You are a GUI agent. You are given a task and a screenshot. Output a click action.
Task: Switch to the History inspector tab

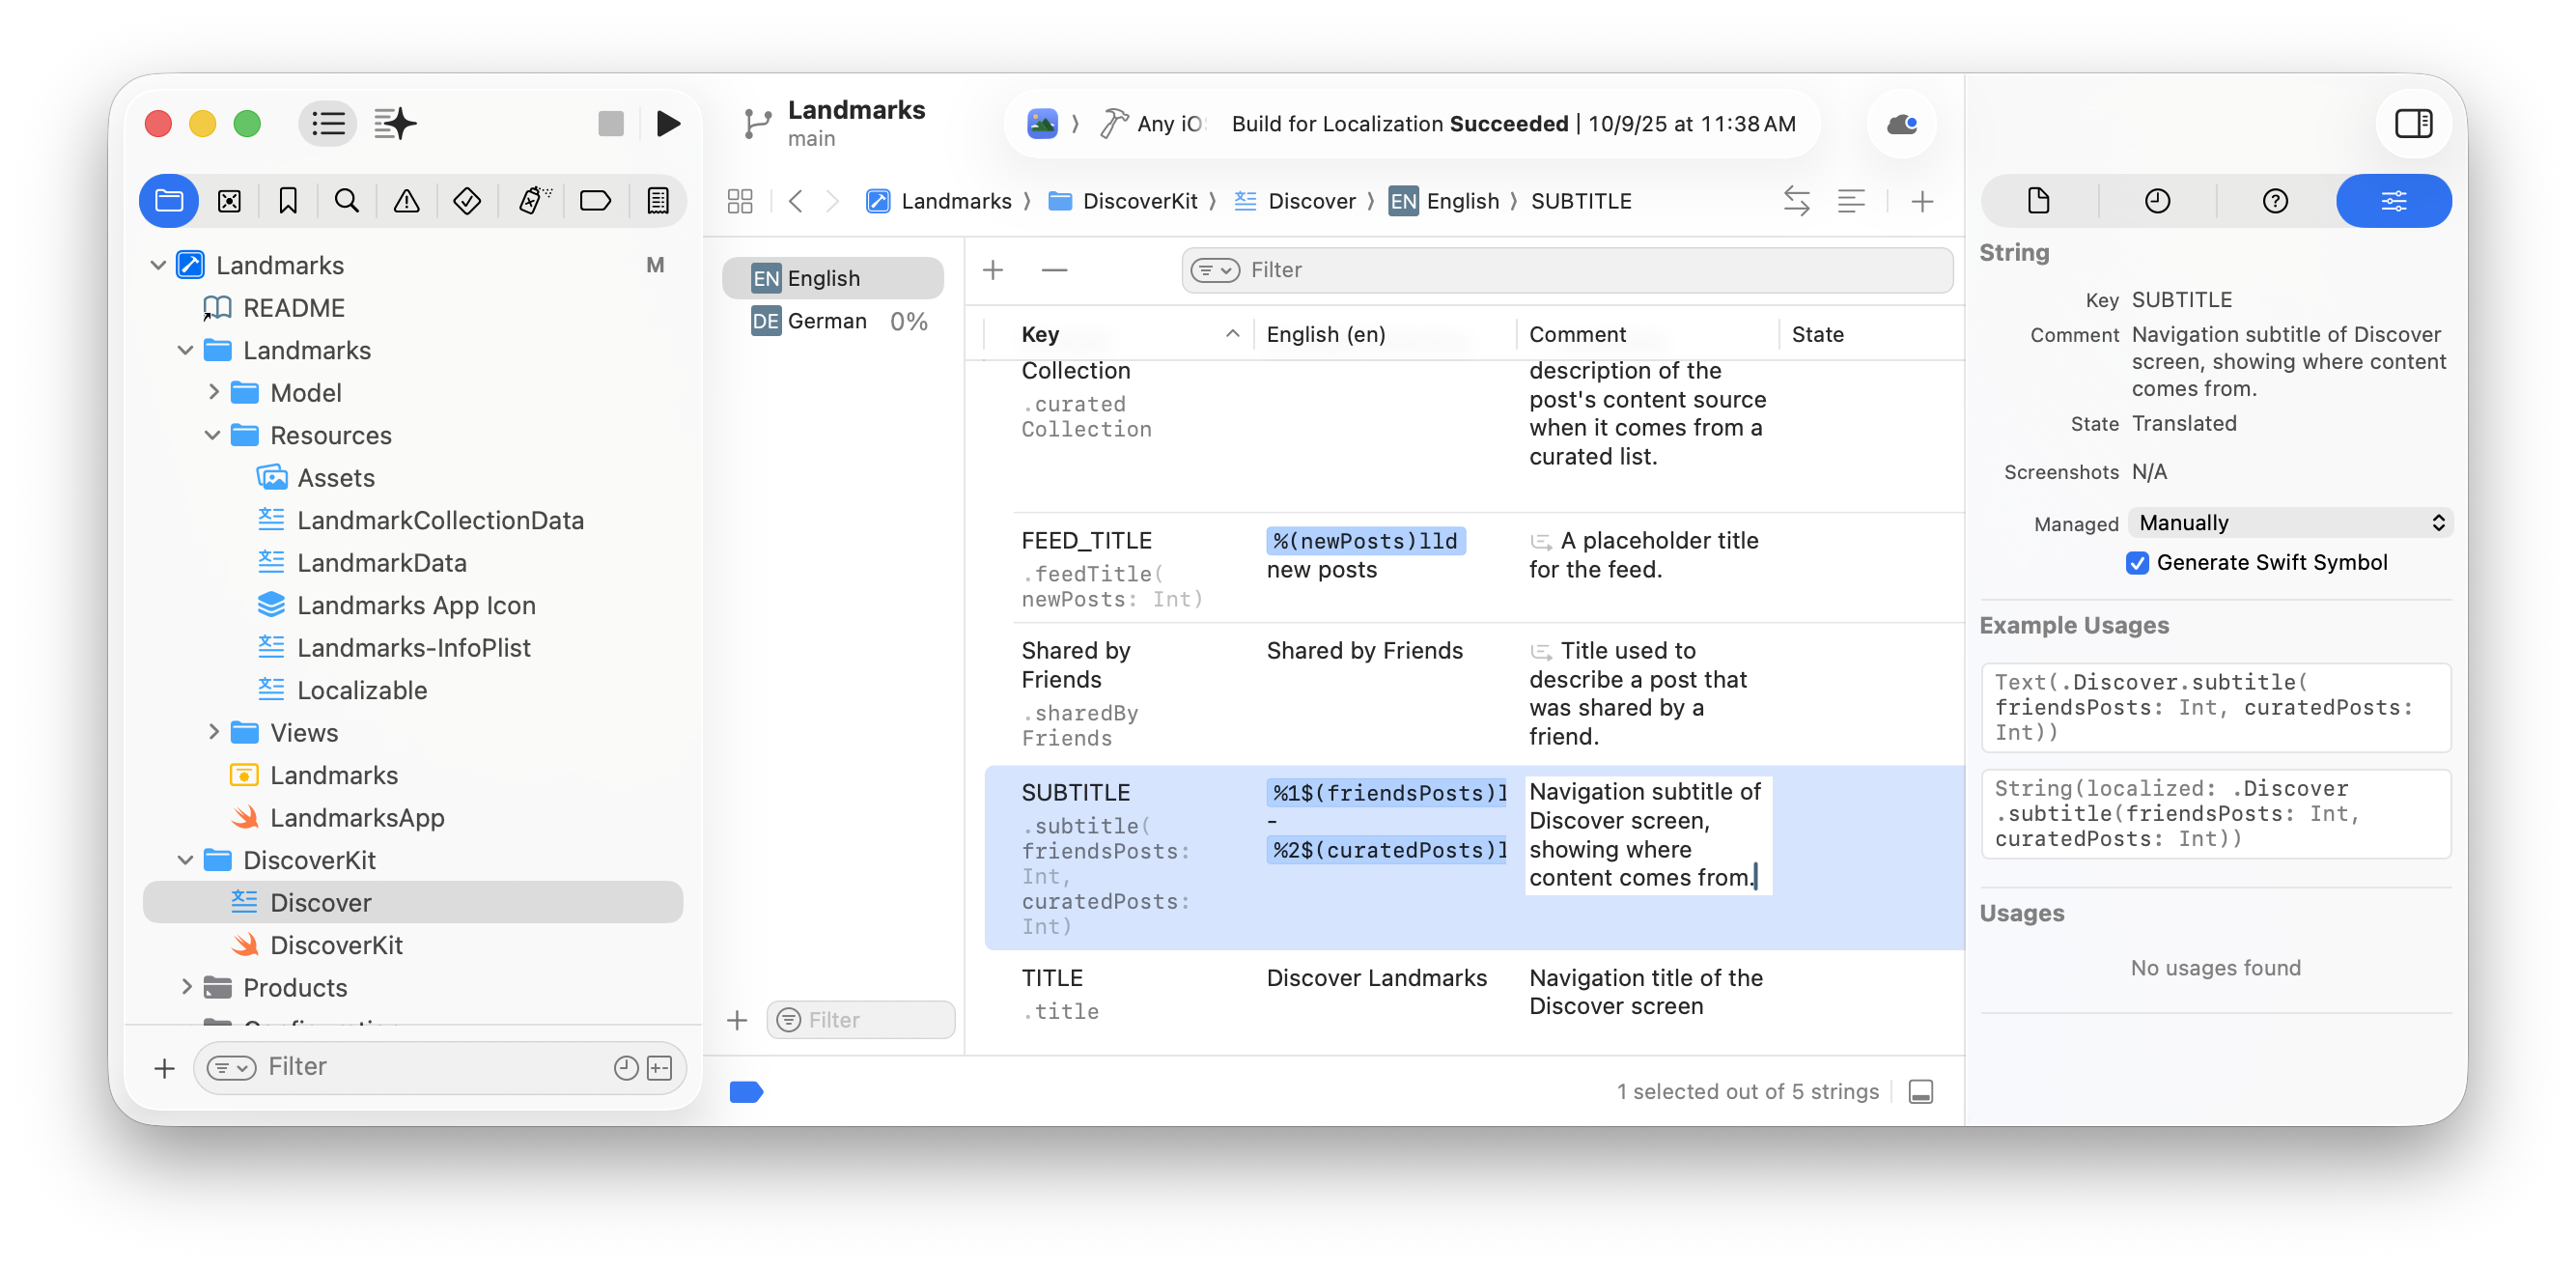2157,201
